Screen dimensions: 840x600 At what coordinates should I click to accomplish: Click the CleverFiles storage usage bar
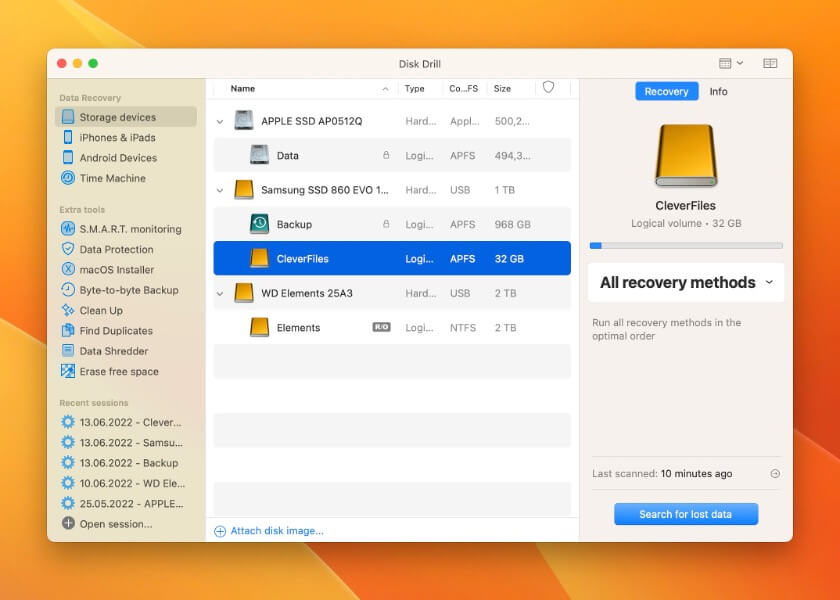pyautogui.click(x=686, y=245)
